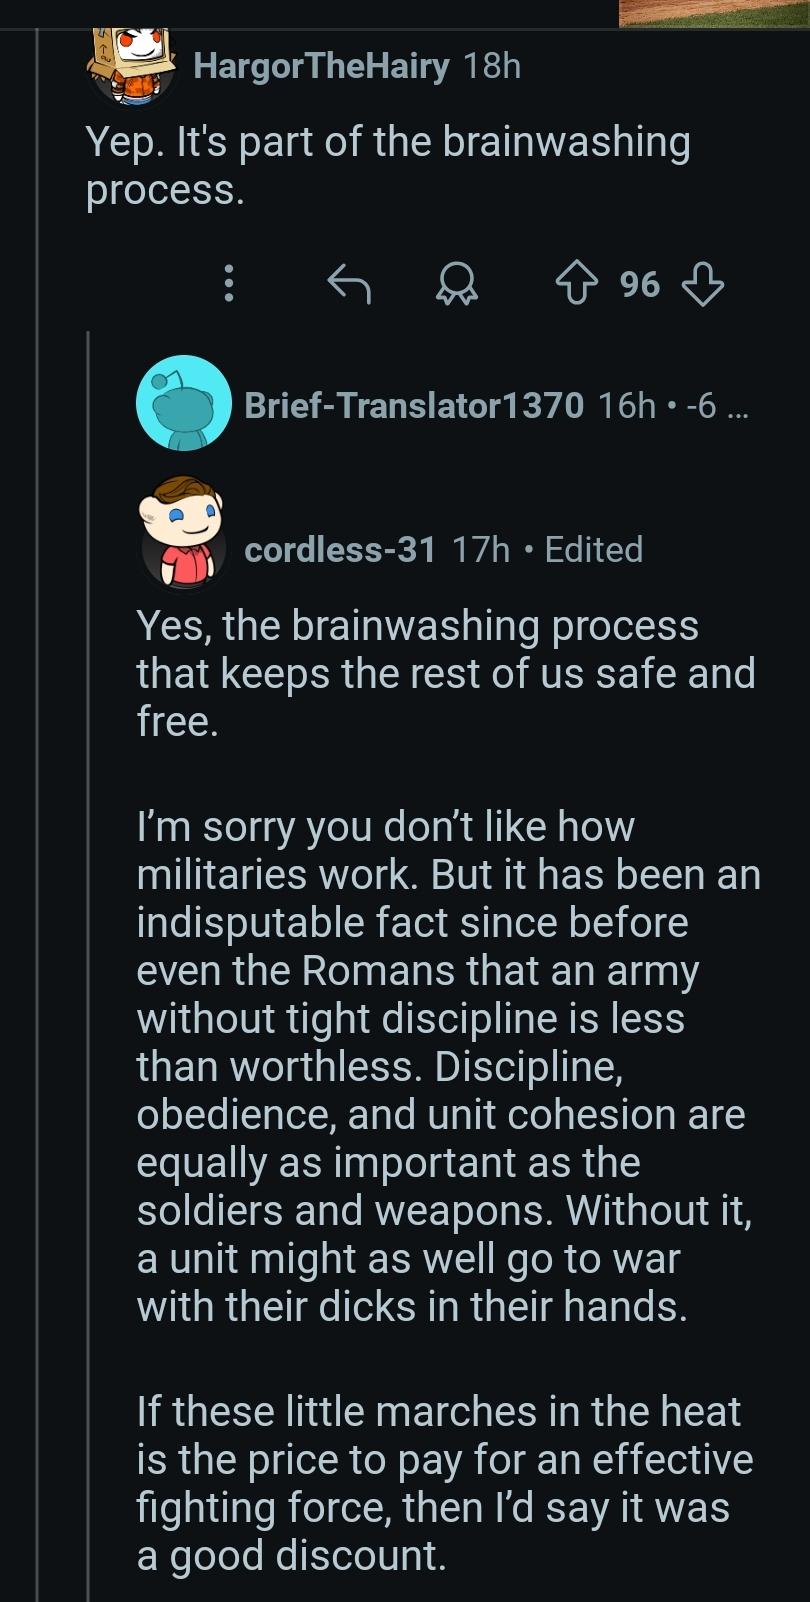Viewport: 810px width, 1602px height.
Task: Tap the post thumbnail at the top right
Action: [x=714, y=13]
